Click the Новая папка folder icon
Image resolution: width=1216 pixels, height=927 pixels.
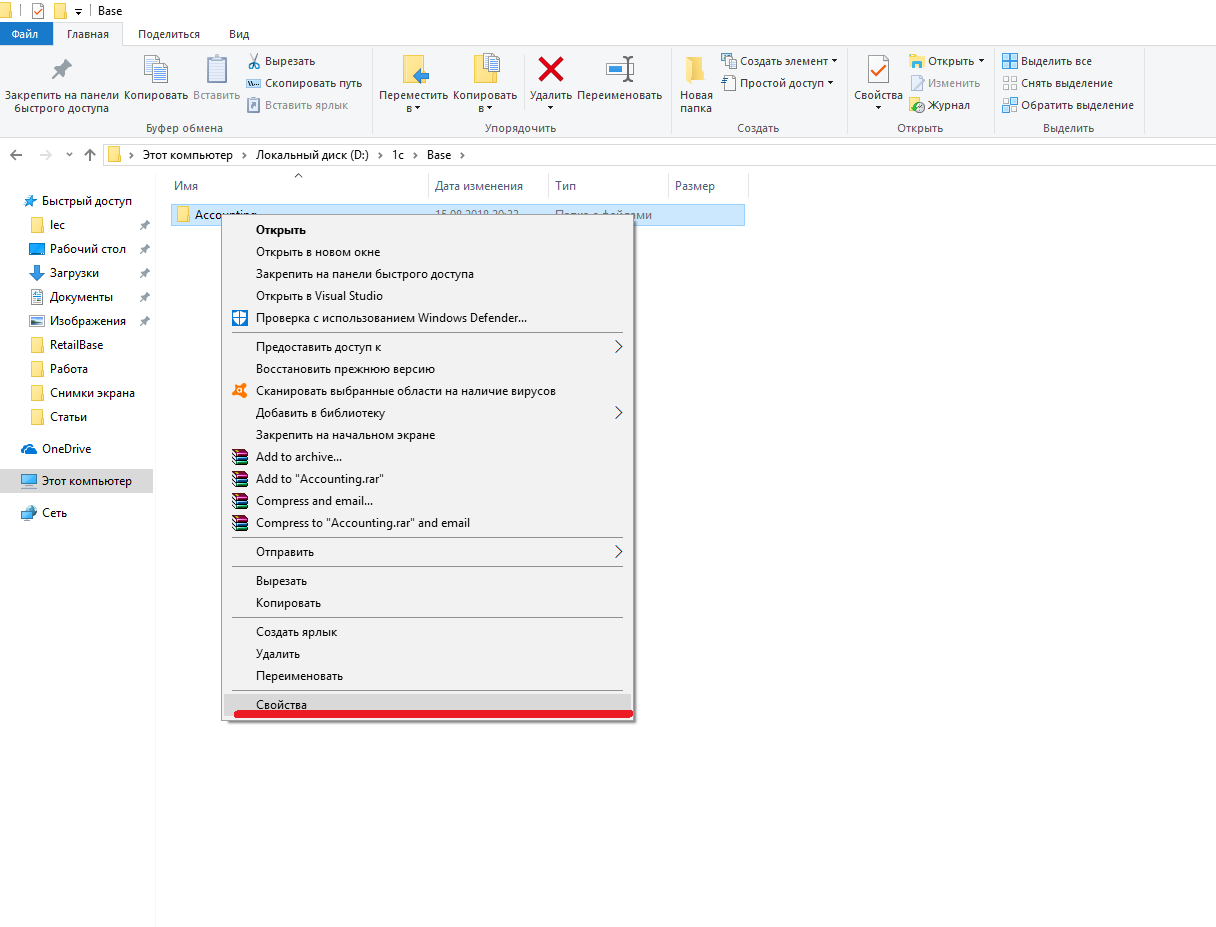pos(696,69)
